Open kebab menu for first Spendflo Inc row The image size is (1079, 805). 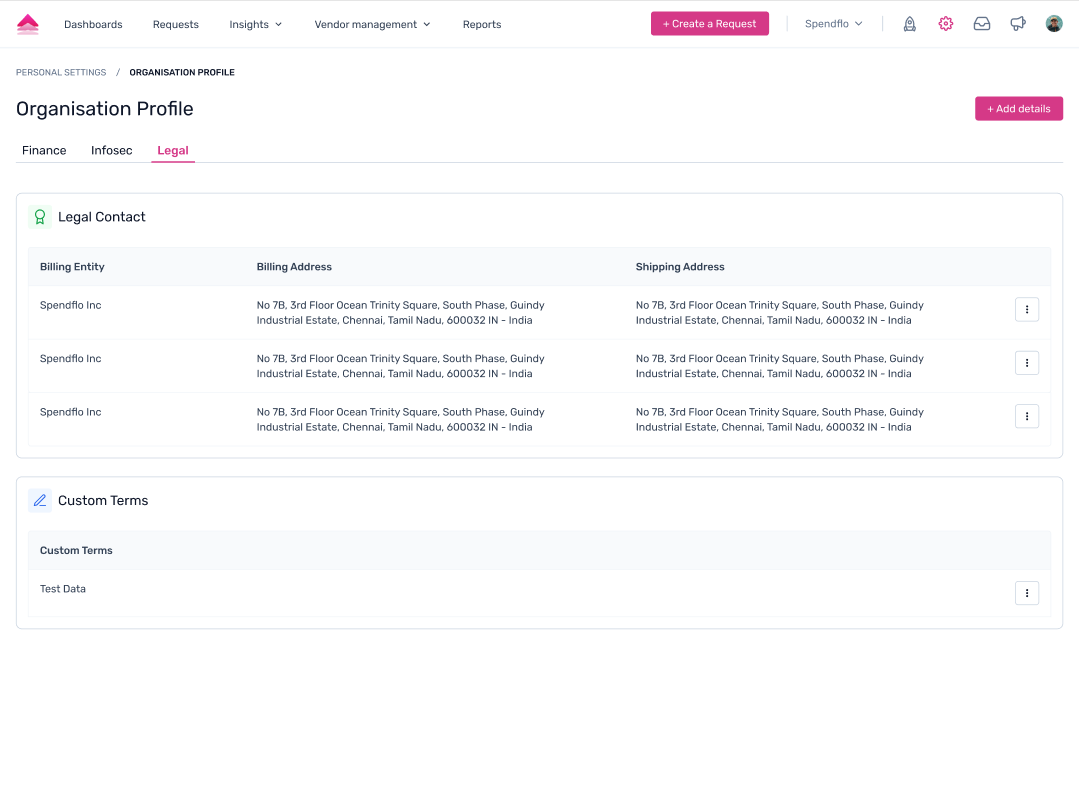(1027, 310)
